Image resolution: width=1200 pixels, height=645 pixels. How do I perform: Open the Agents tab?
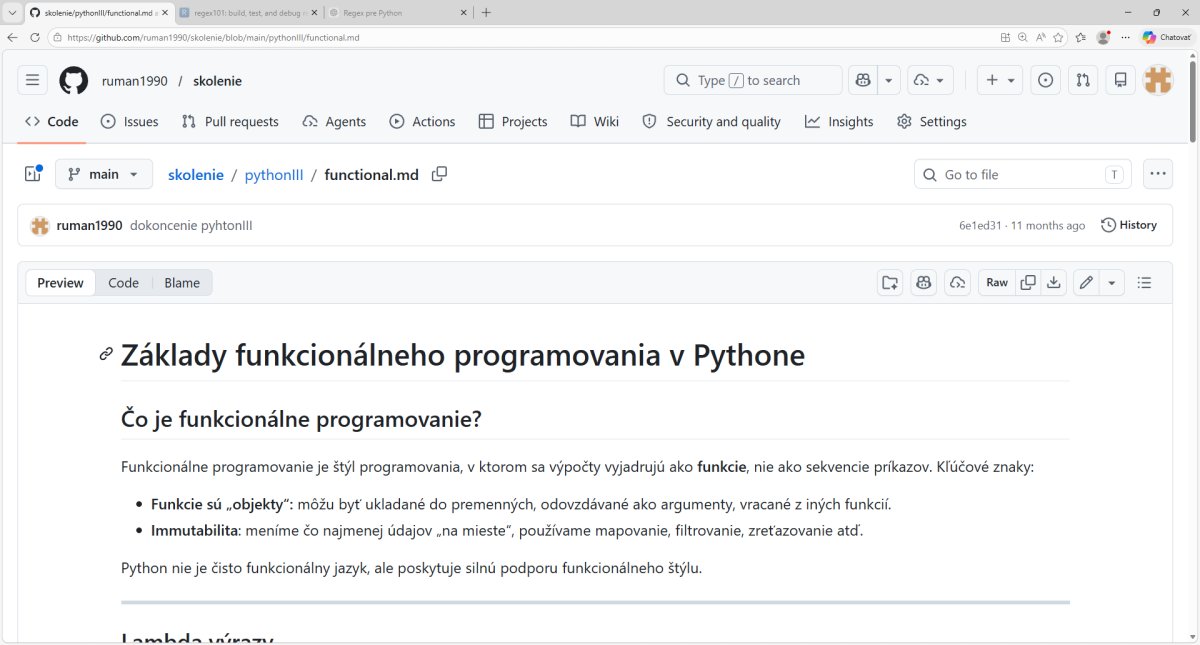(x=334, y=121)
